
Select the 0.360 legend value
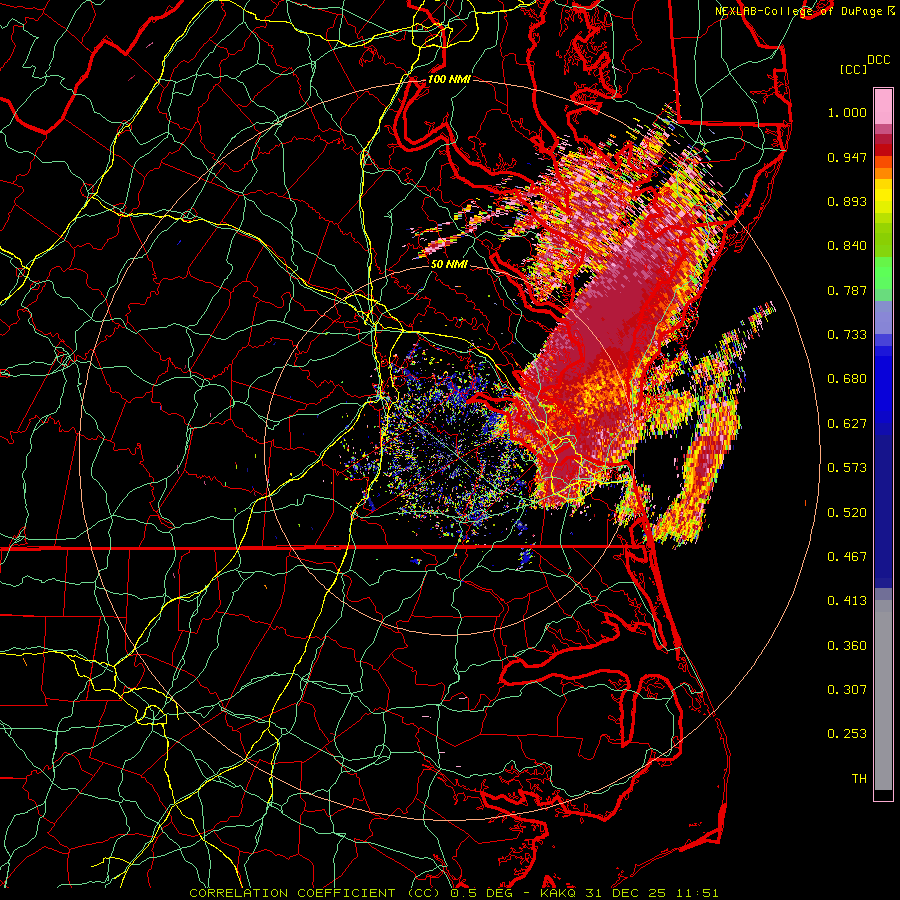847,646
